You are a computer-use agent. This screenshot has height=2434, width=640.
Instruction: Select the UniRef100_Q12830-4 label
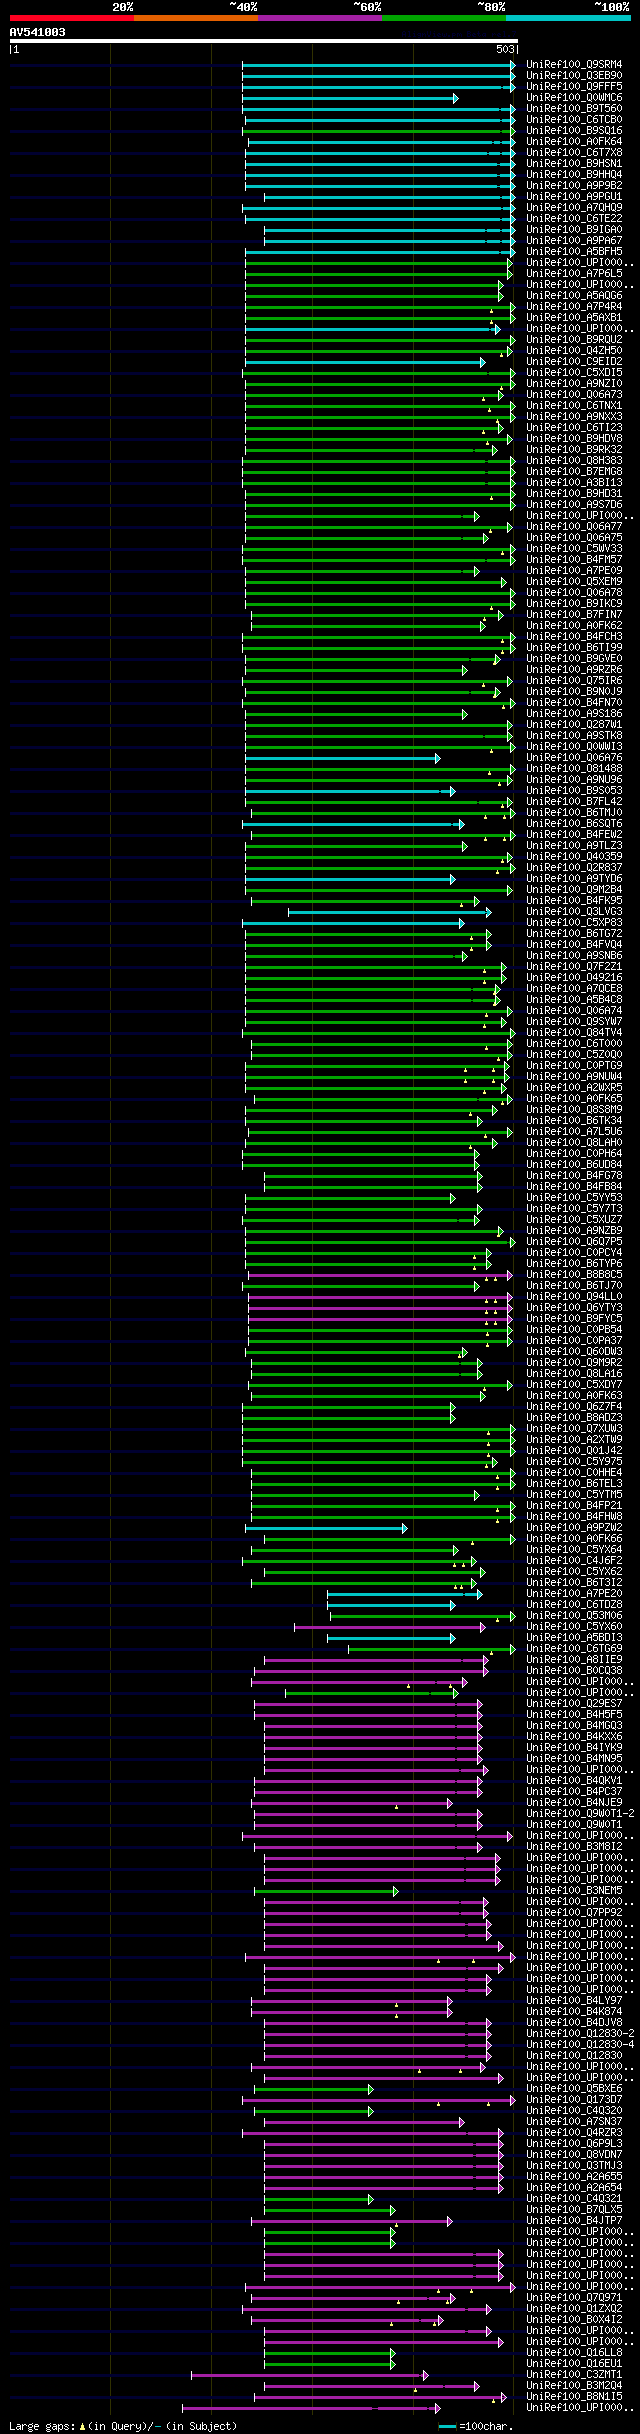click(x=580, y=2045)
